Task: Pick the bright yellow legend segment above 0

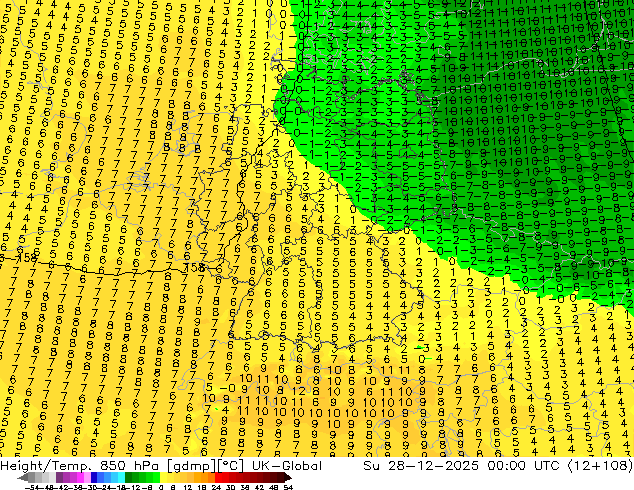Action: click(x=163, y=478)
